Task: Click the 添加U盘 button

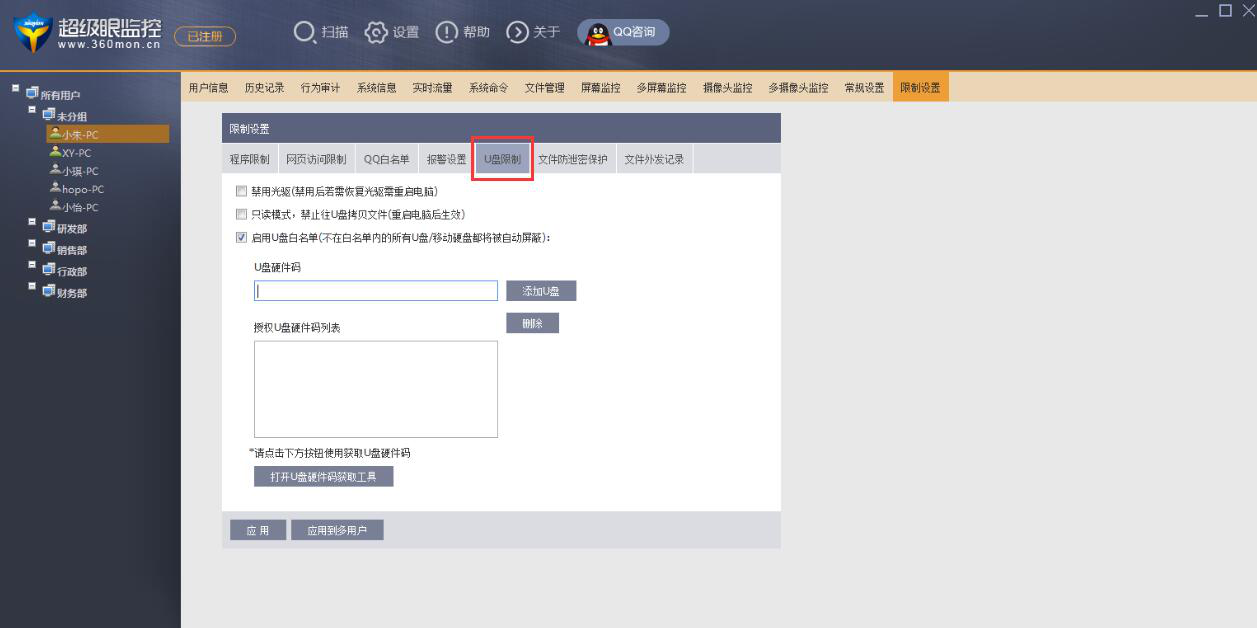Action: pos(541,291)
